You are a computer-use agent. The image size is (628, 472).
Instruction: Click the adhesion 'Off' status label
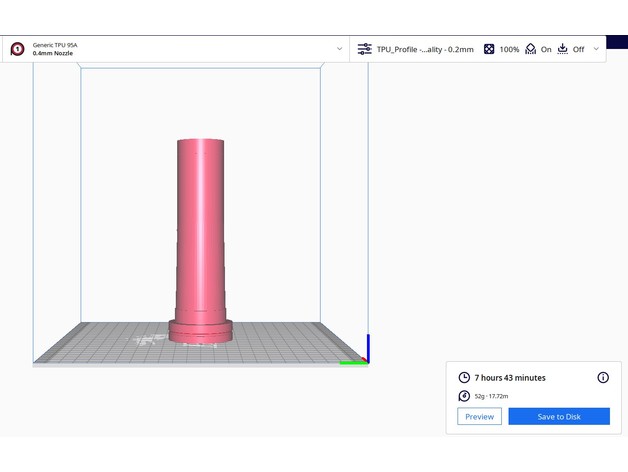(x=578, y=49)
